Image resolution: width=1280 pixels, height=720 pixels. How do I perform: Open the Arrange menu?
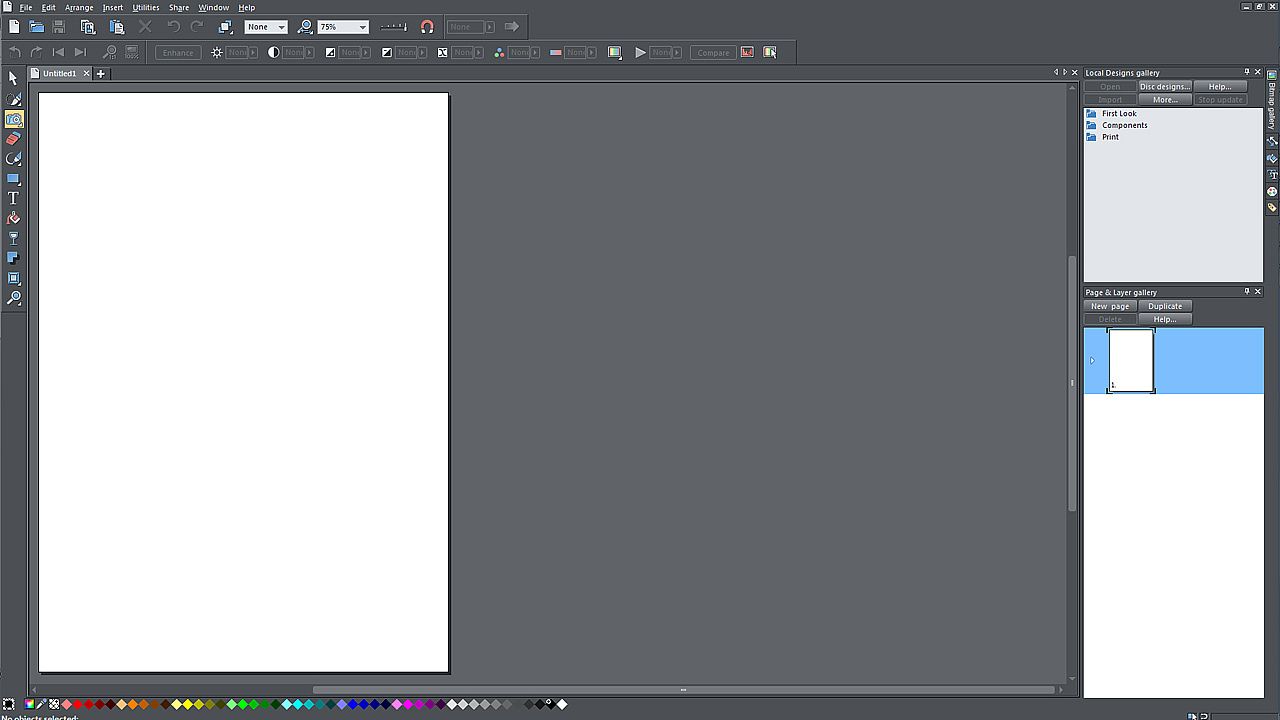79,7
